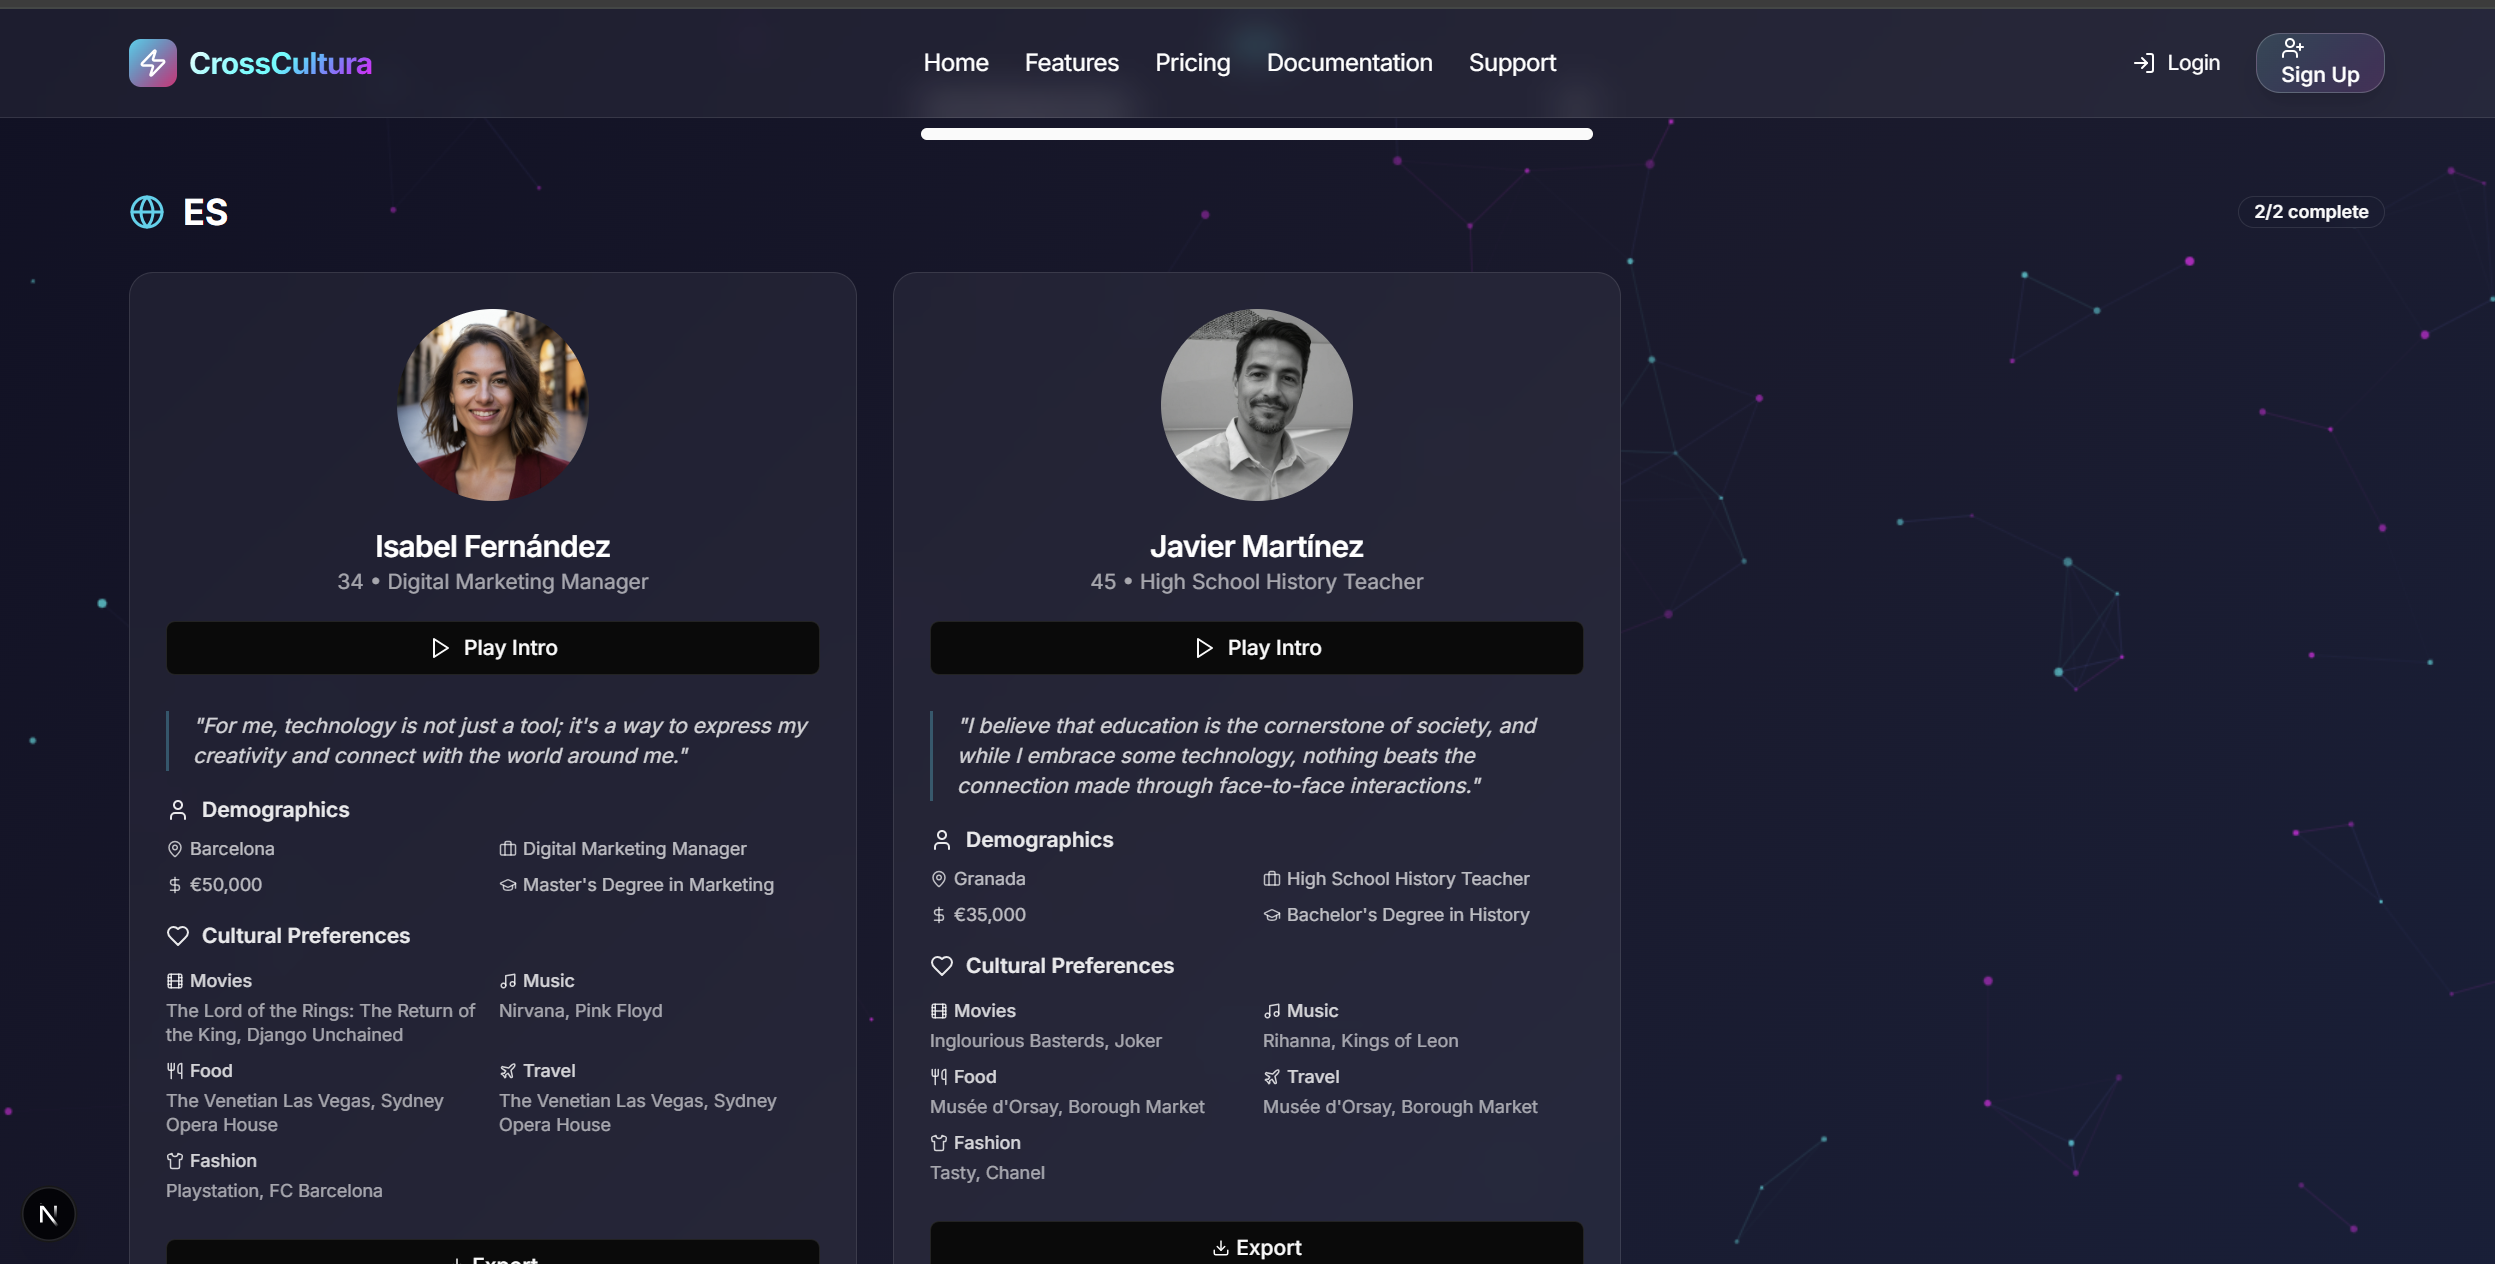Export Javier Martínez's persona
The height and width of the screenshot is (1264, 2495).
click(1256, 1246)
